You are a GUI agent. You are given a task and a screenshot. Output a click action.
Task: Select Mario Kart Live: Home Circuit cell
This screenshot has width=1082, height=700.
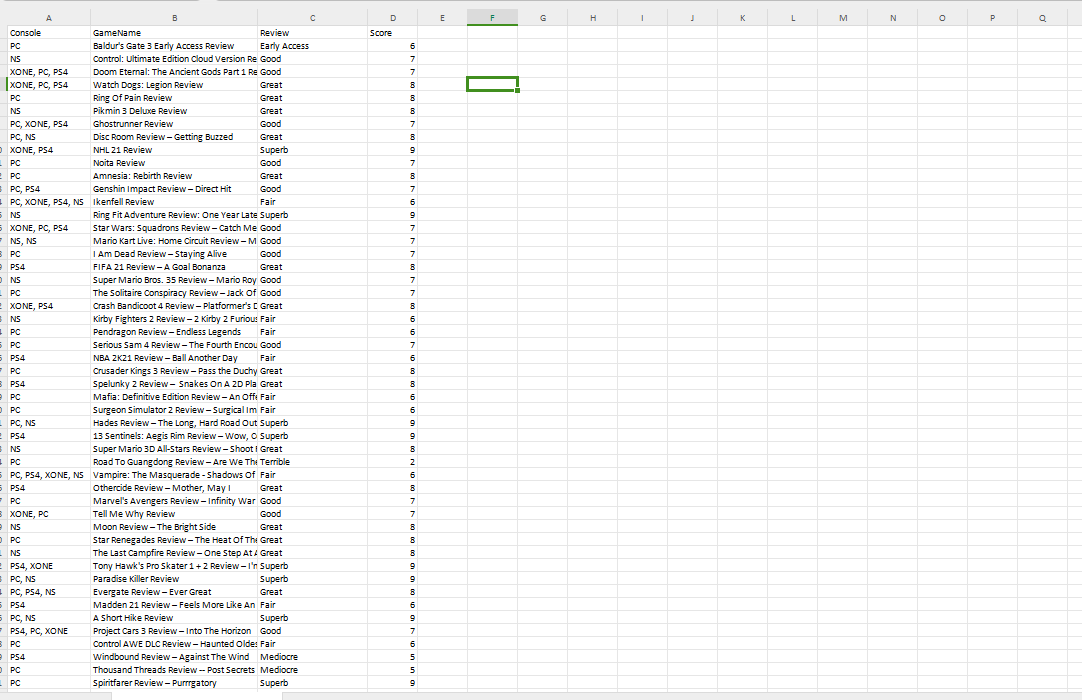pos(174,241)
